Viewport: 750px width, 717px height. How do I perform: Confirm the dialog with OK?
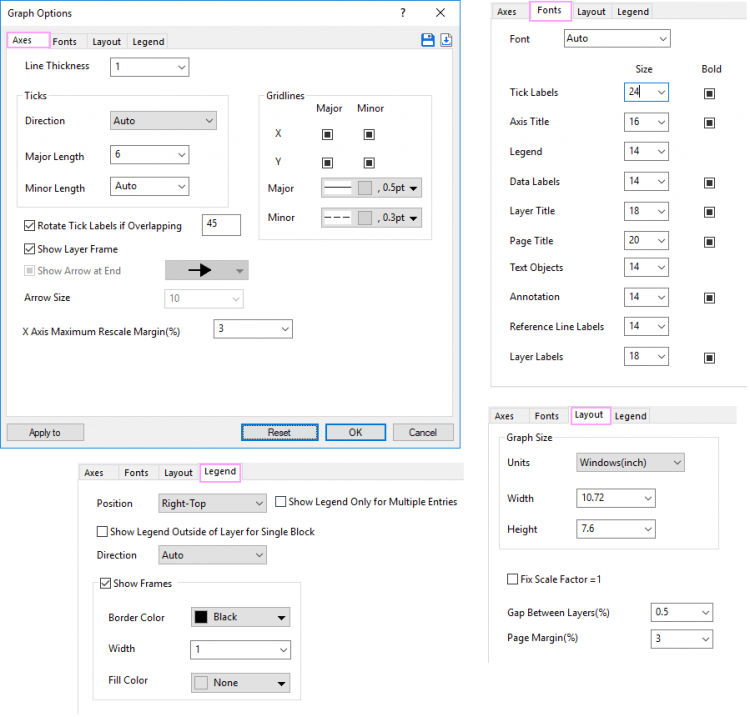[355, 432]
